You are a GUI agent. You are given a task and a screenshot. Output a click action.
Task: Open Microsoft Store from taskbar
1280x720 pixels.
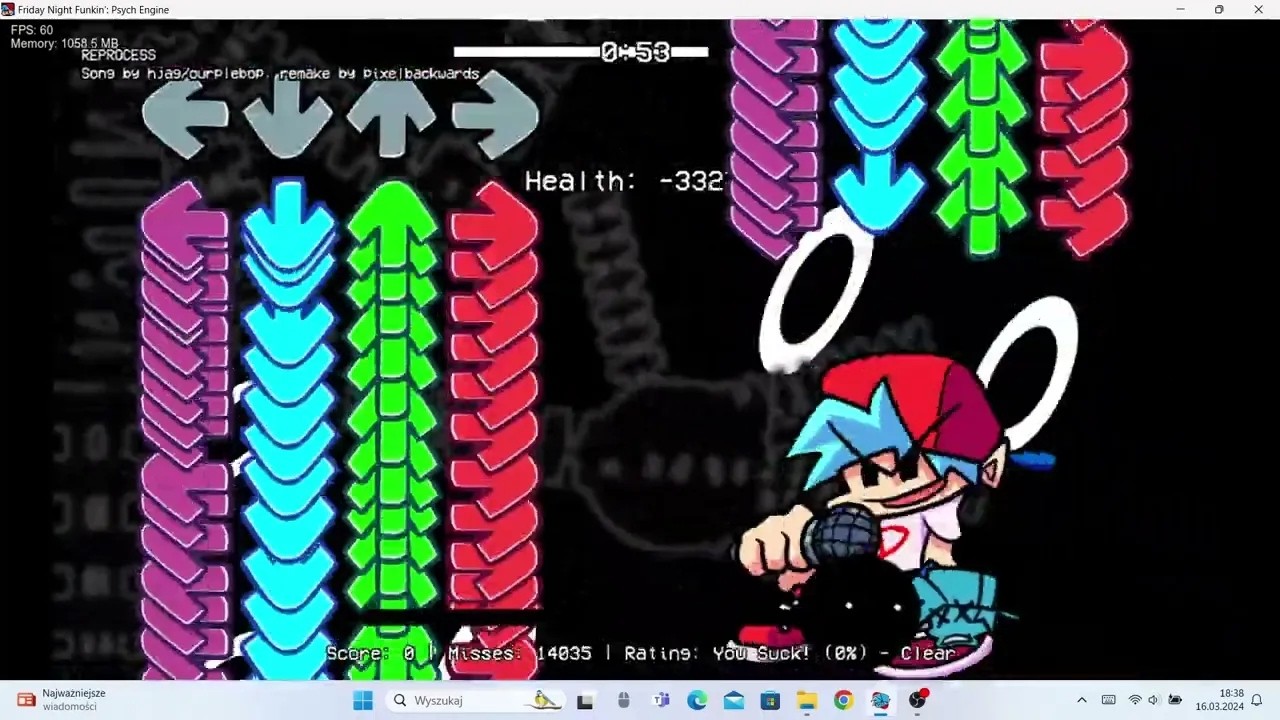(x=770, y=700)
